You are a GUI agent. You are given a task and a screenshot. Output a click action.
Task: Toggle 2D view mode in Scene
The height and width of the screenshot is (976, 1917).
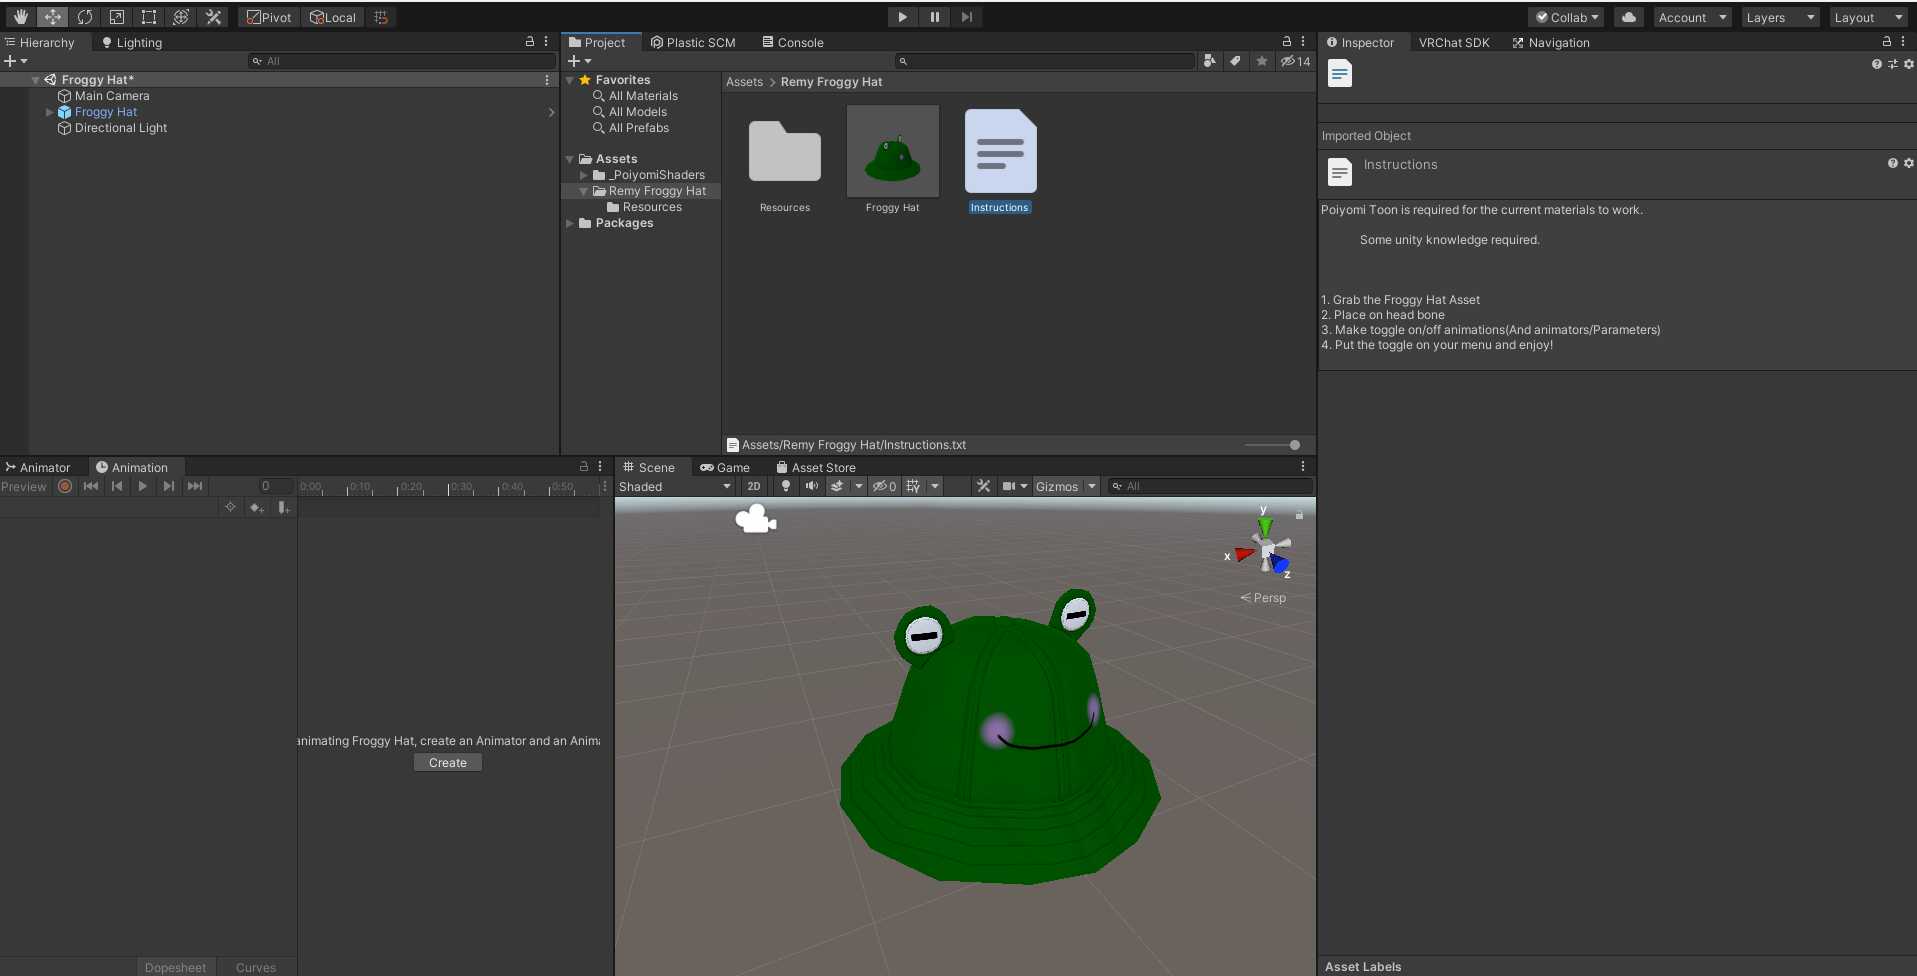[x=753, y=486]
